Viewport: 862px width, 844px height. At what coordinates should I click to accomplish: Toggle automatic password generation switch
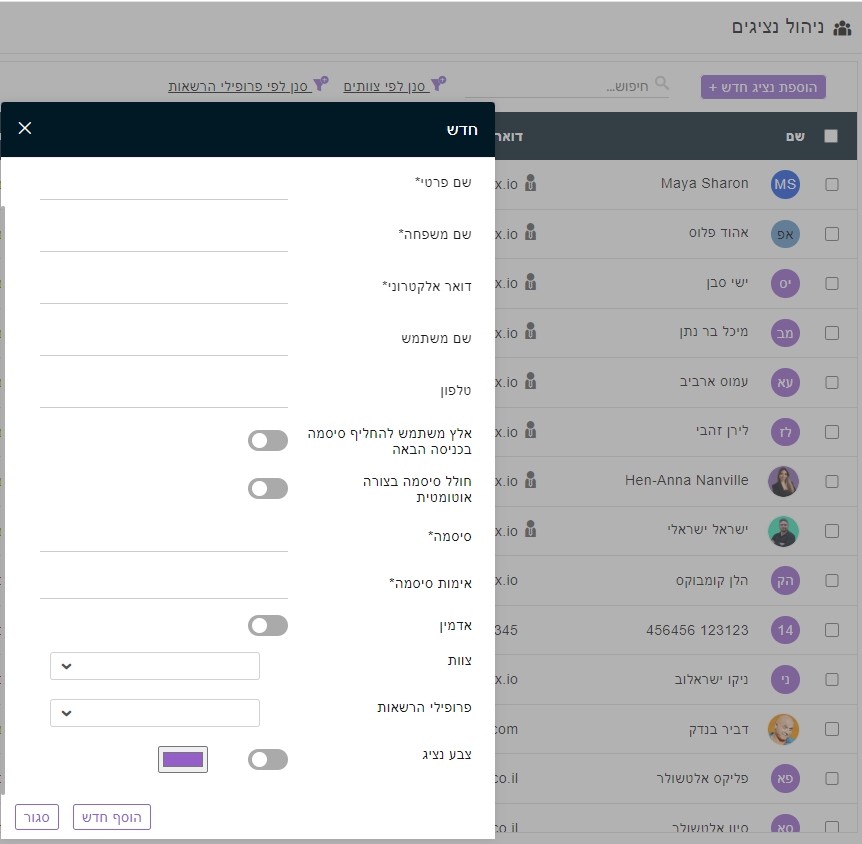coord(268,488)
